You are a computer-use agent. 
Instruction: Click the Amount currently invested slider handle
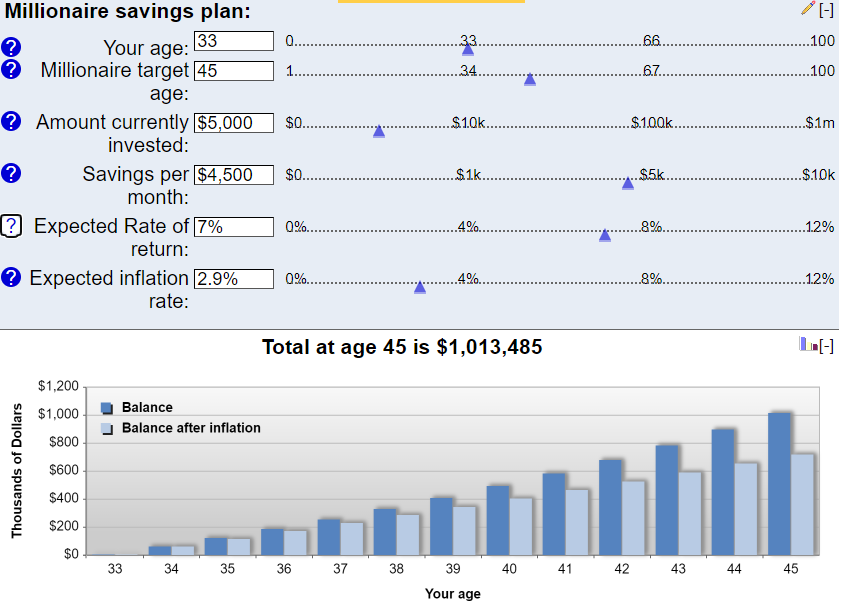tap(379, 132)
